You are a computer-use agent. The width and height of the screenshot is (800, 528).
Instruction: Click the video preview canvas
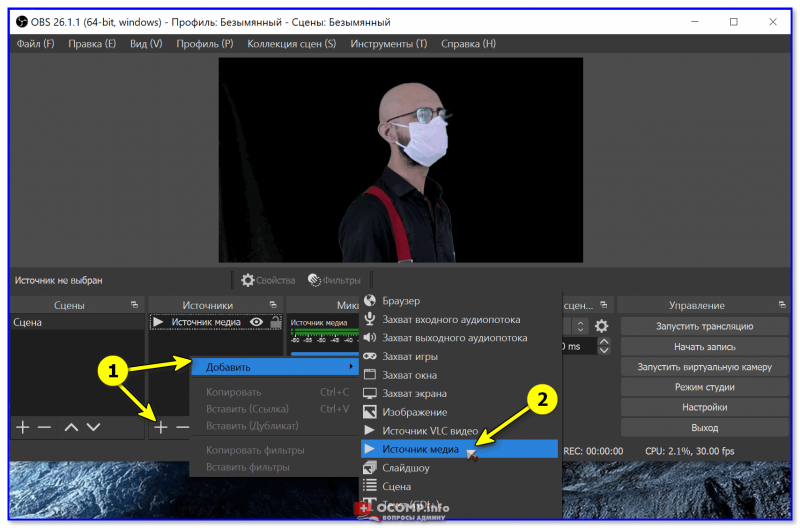coord(401,160)
